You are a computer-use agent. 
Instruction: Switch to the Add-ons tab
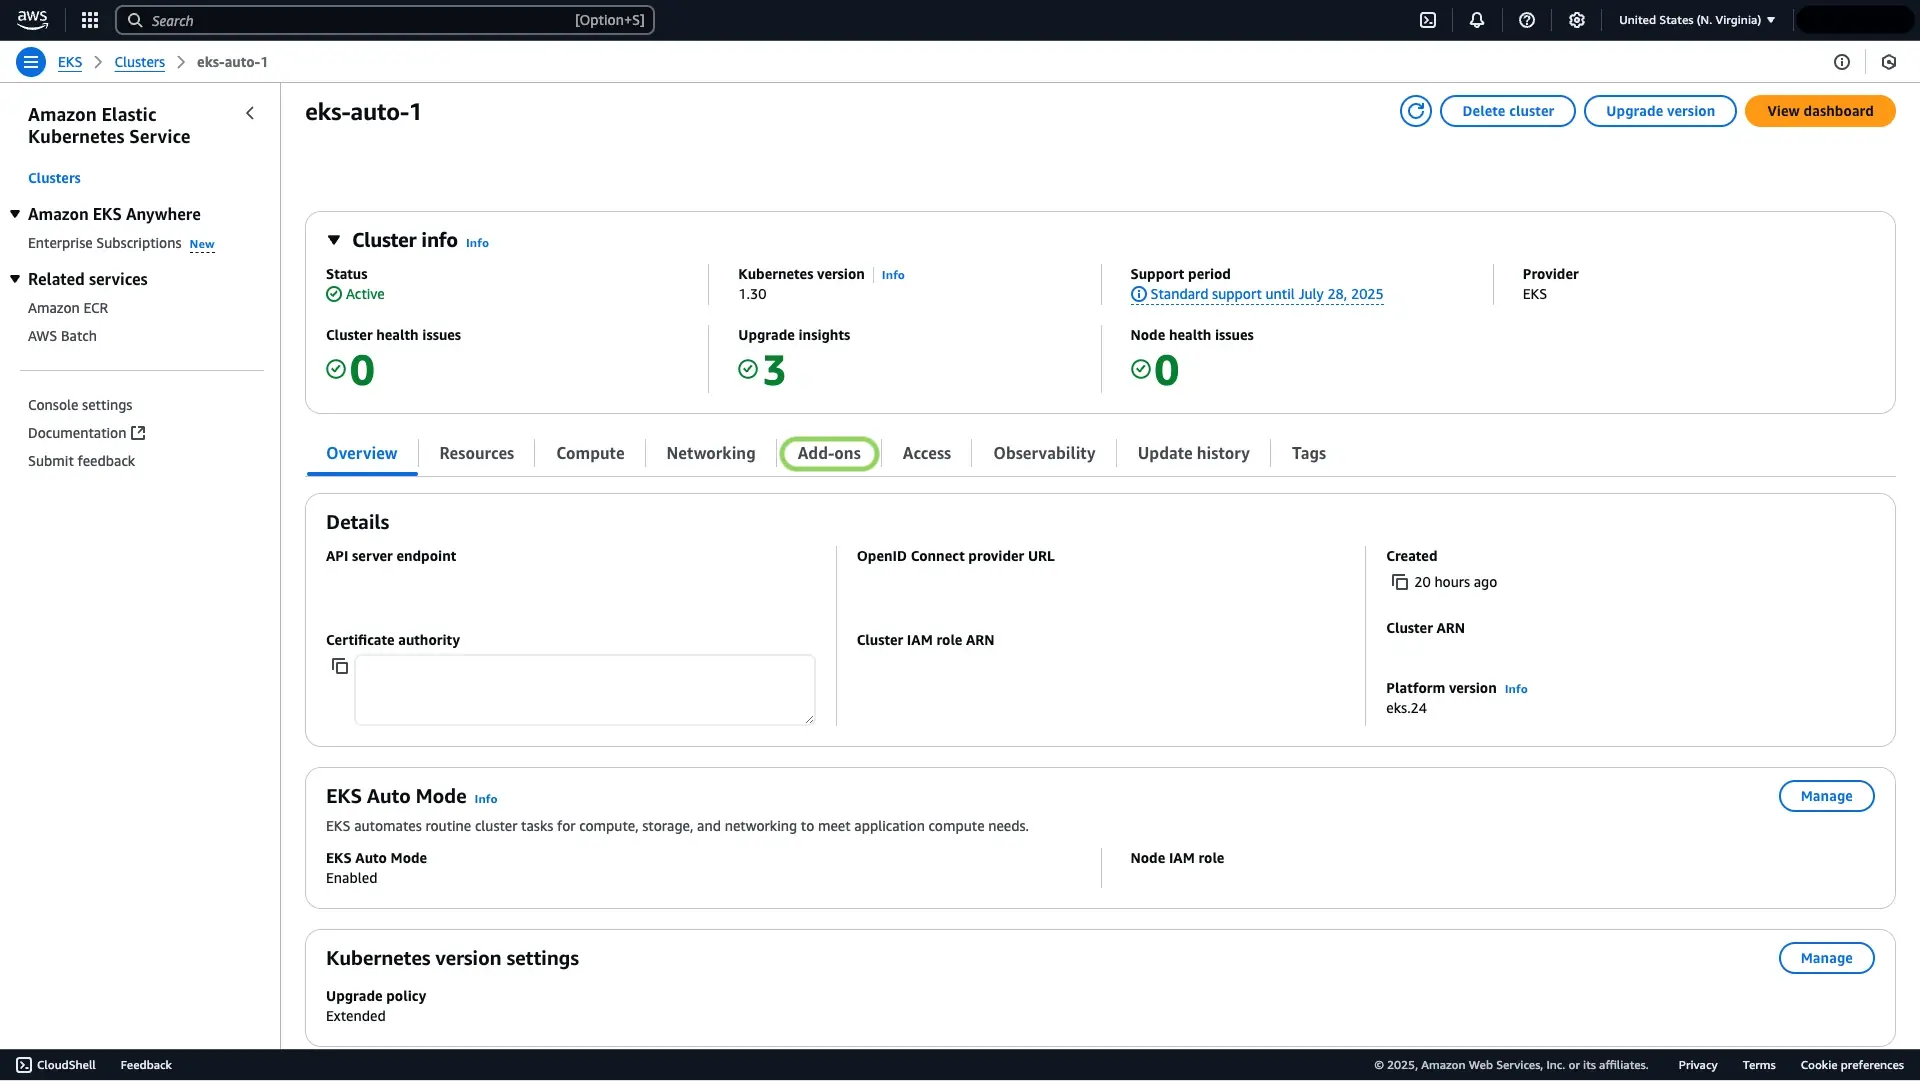[x=828, y=452]
